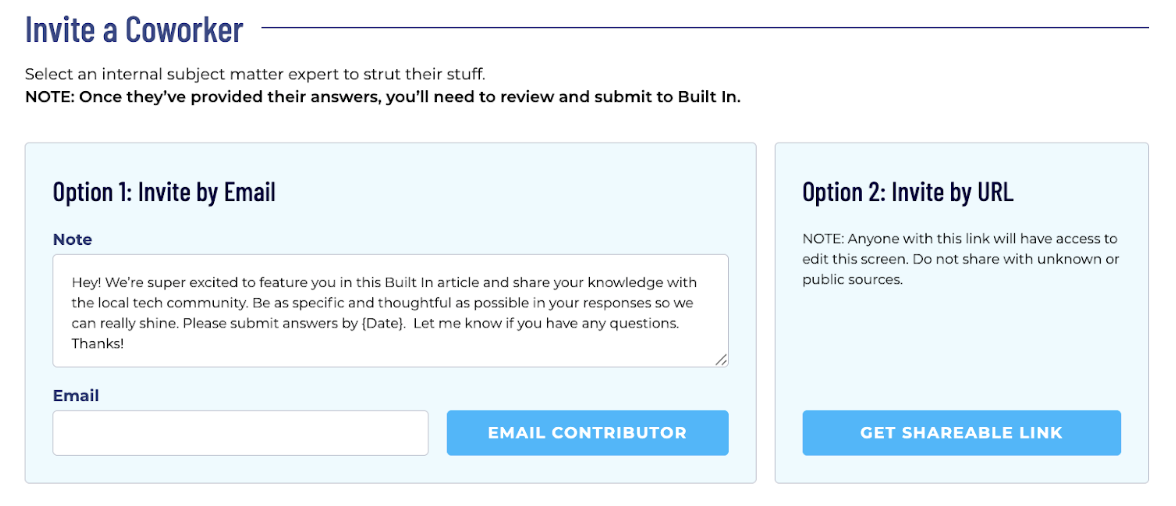Click the Note textarea resize handle

721,360
